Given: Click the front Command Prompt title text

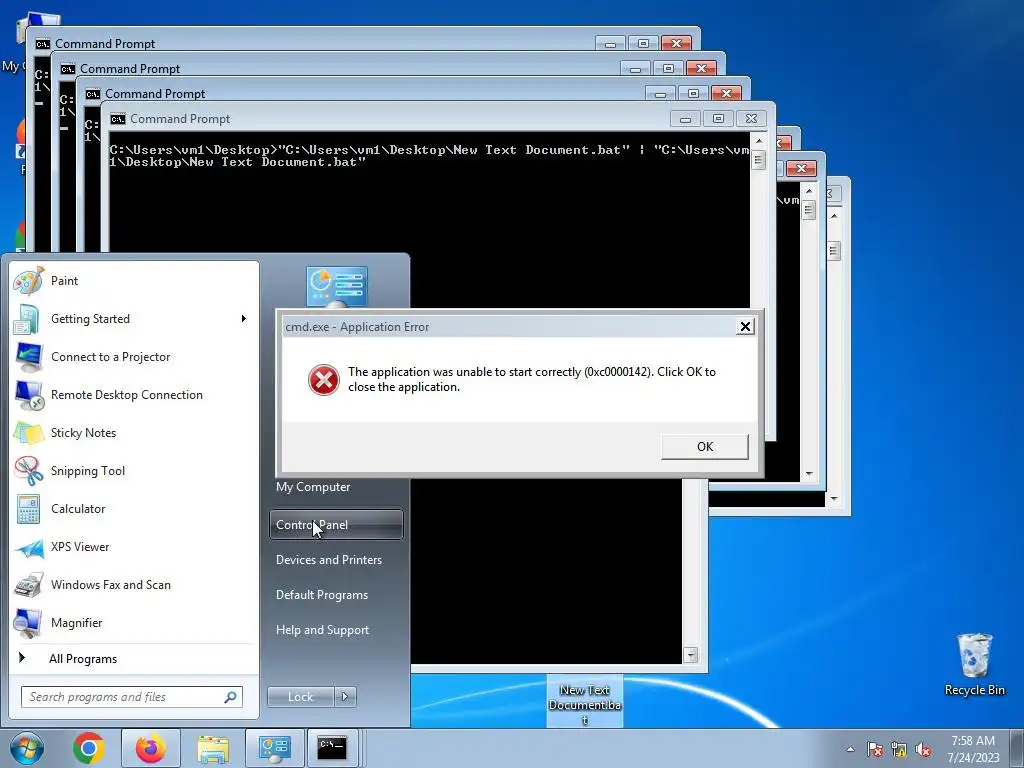Looking at the screenshot, I should point(180,119).
